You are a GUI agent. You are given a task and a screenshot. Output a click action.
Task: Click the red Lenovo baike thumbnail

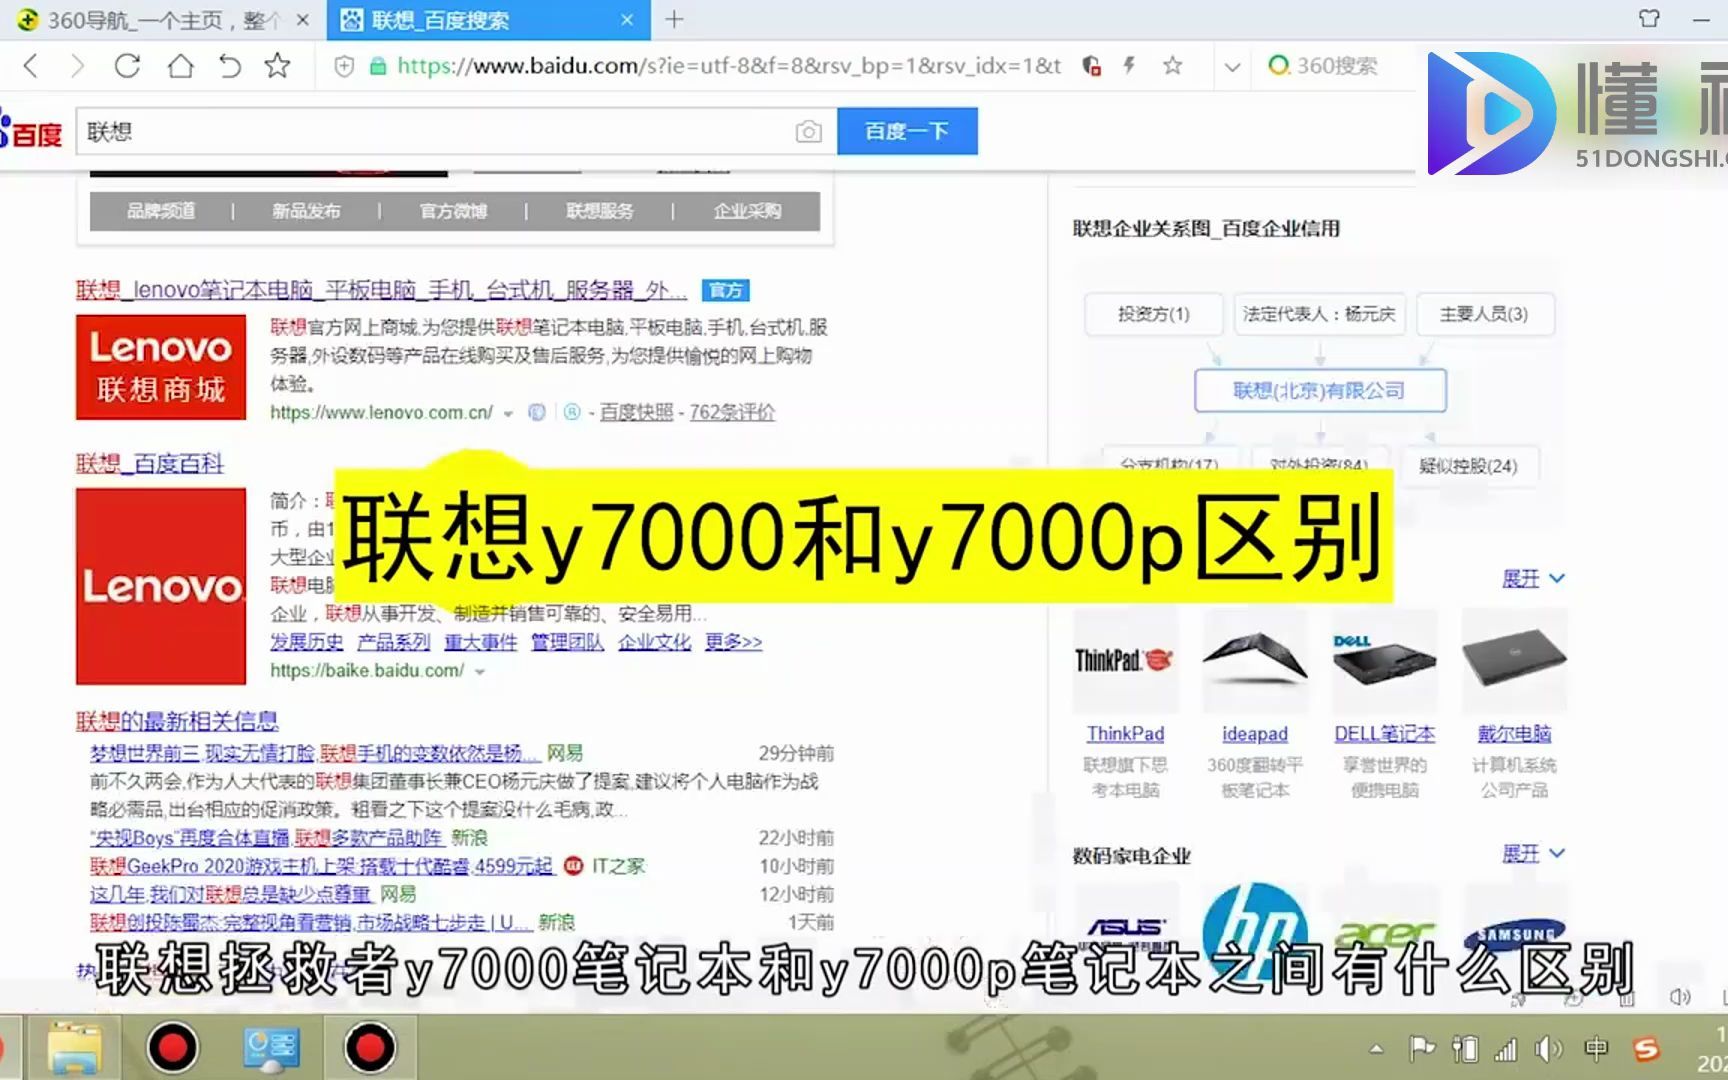point(161,586)
